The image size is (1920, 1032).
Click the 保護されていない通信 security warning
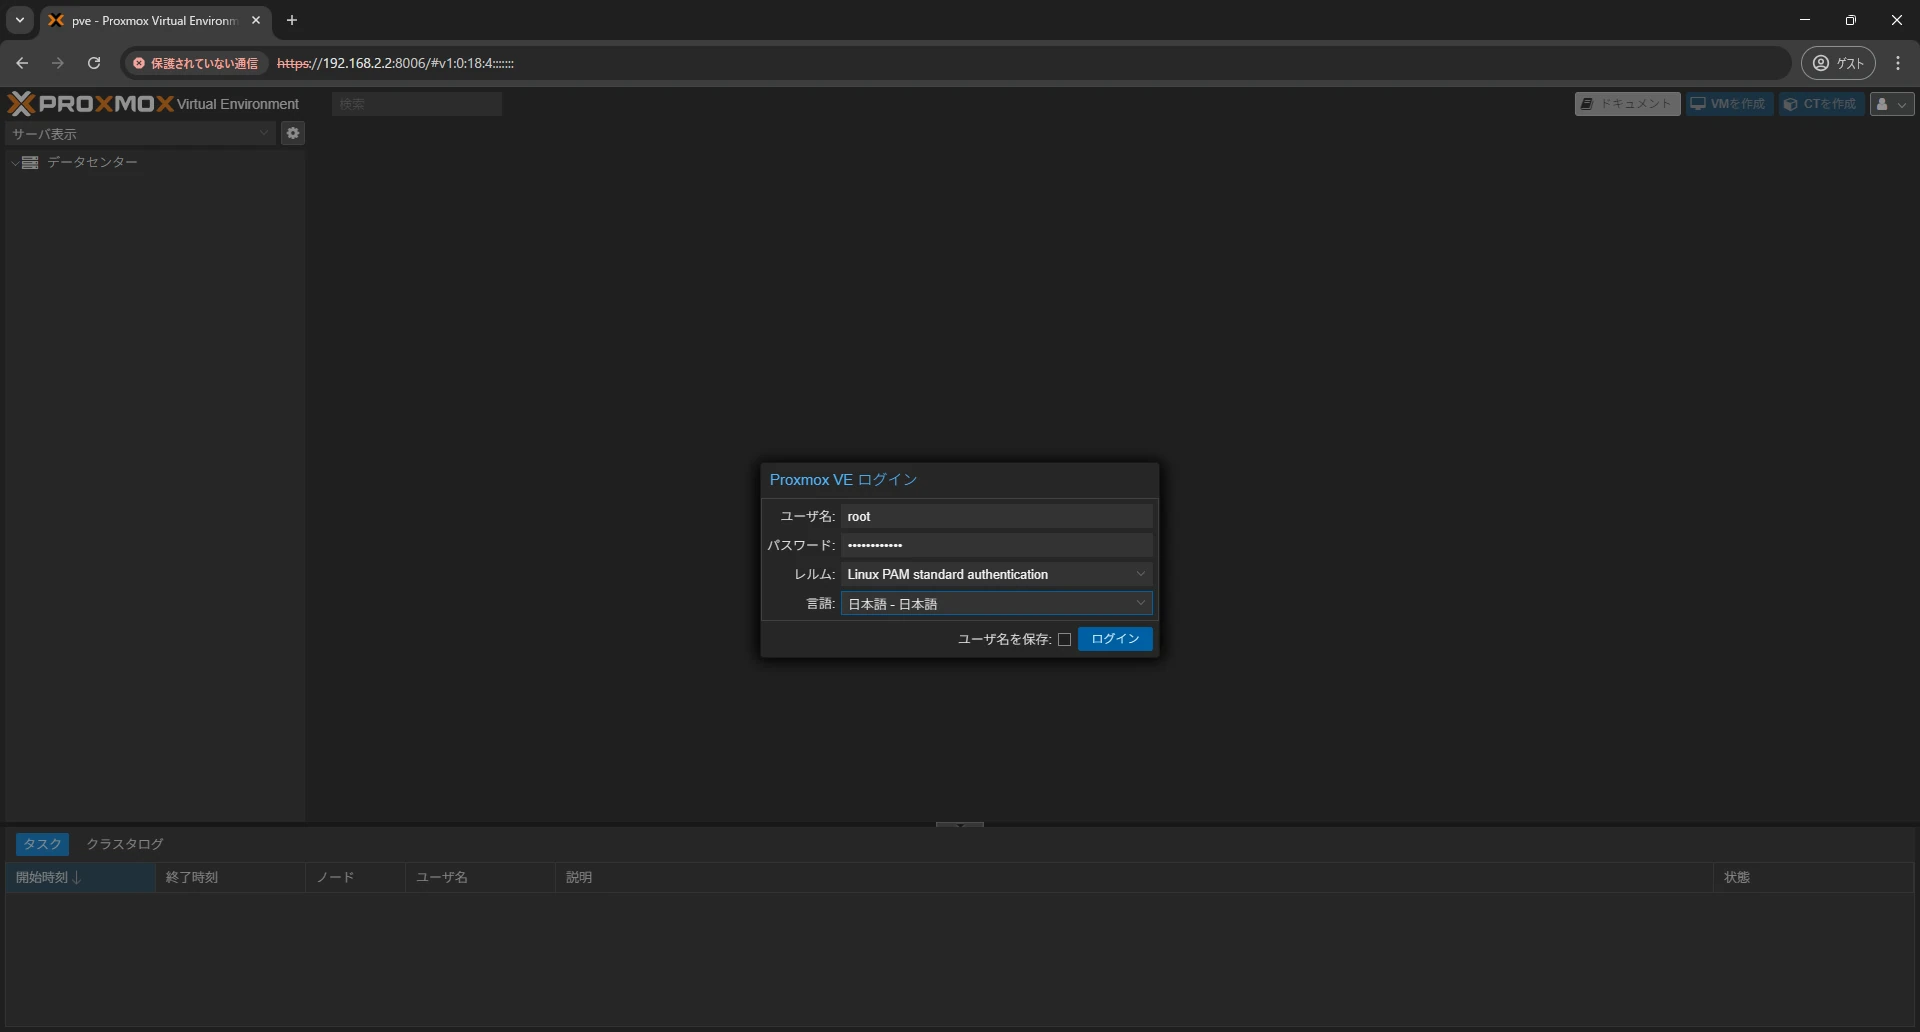click(x=196, y=63)
